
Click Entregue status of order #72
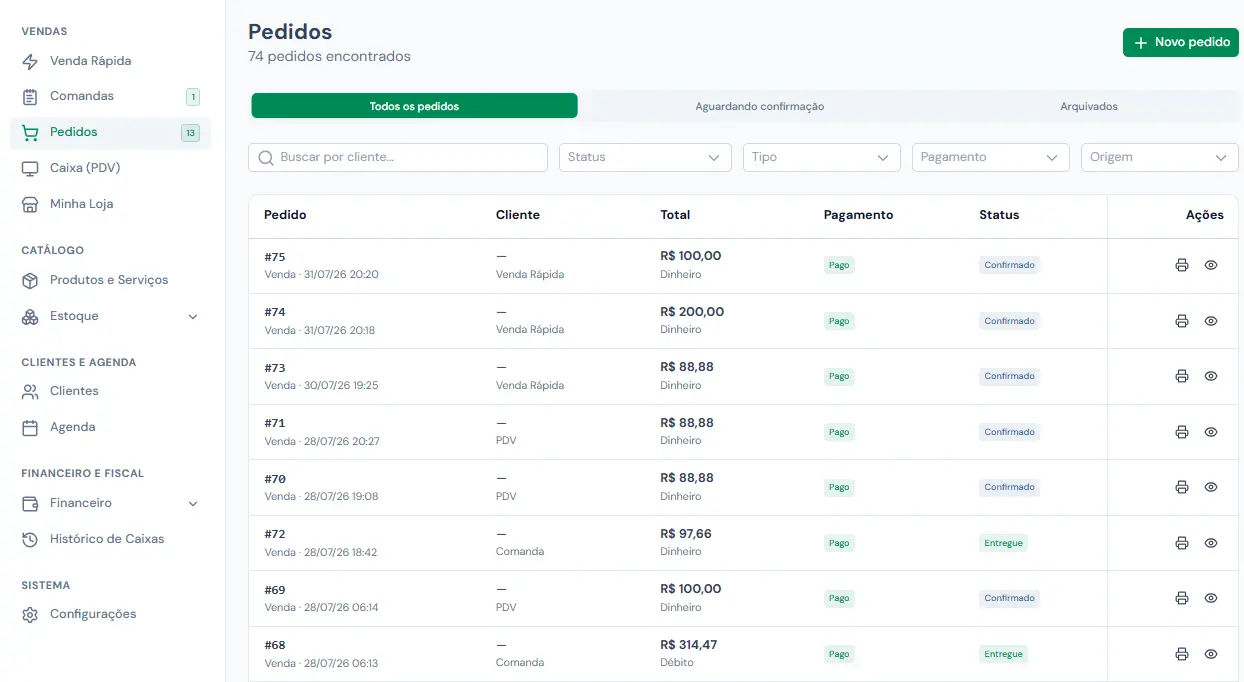pos(1003,543)
